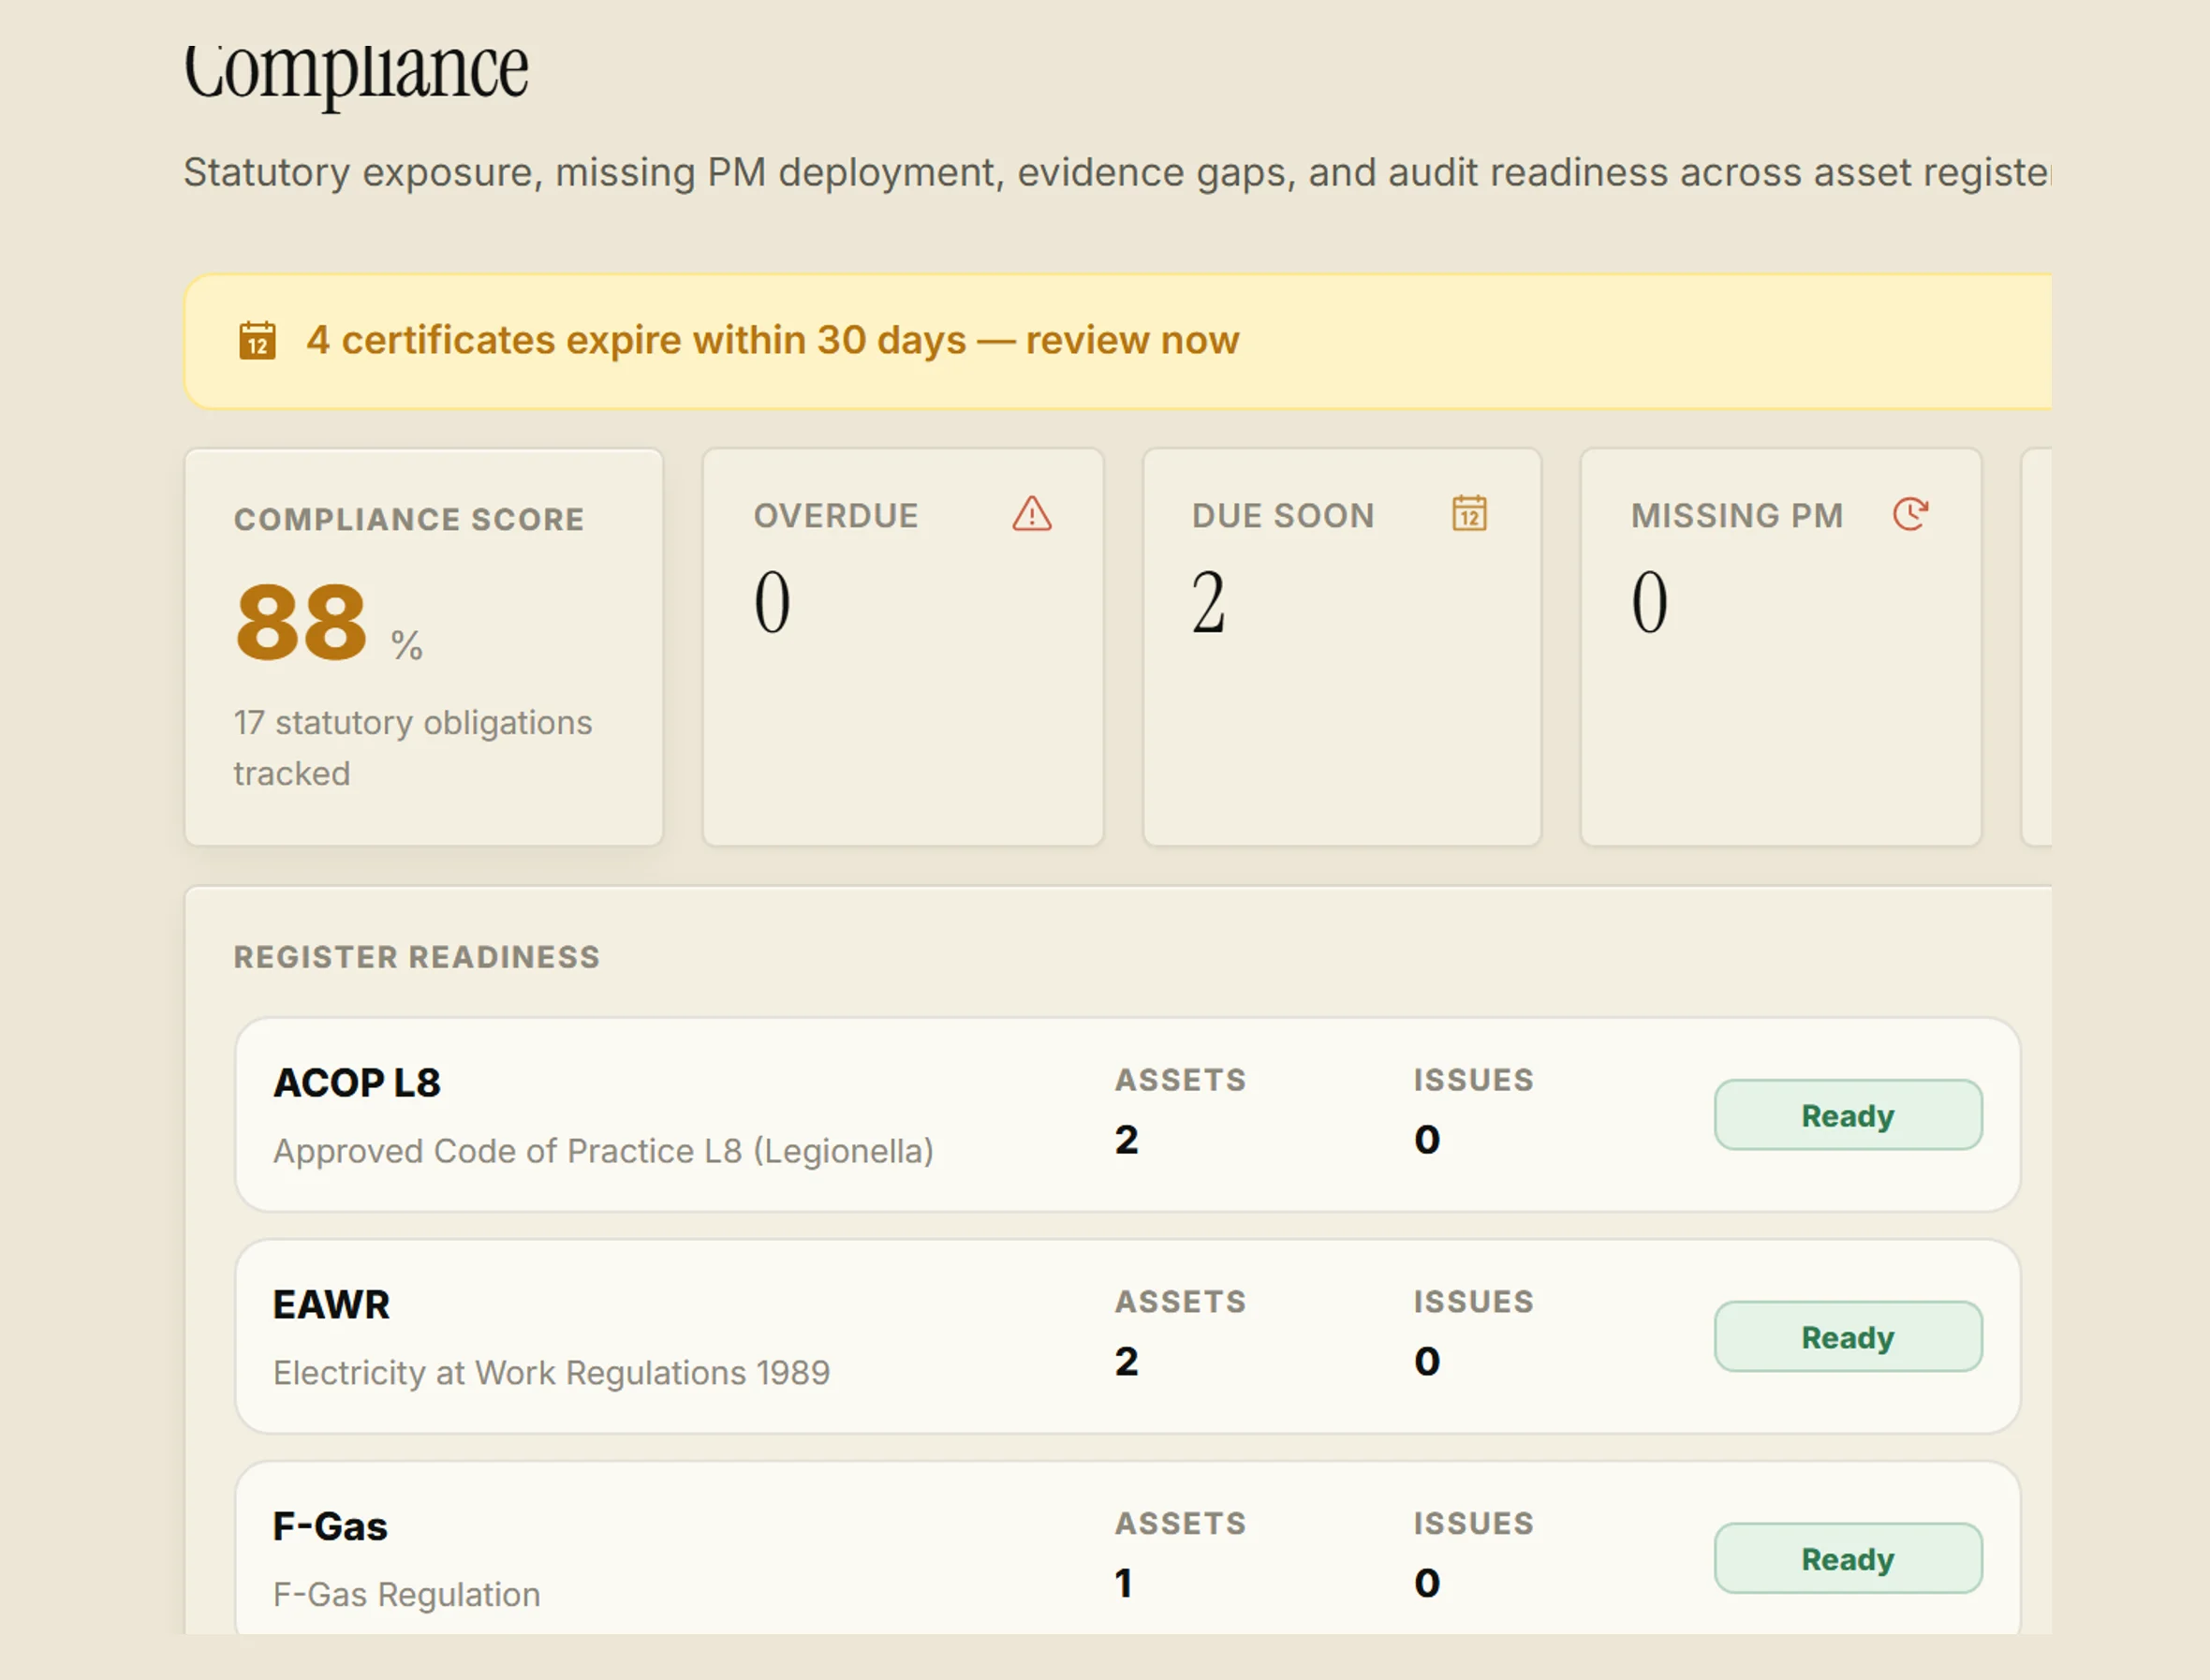Screen dimensions: 2210x1680
Task: Click the Register Readiness section heading
Action: (x=417, y=957)
